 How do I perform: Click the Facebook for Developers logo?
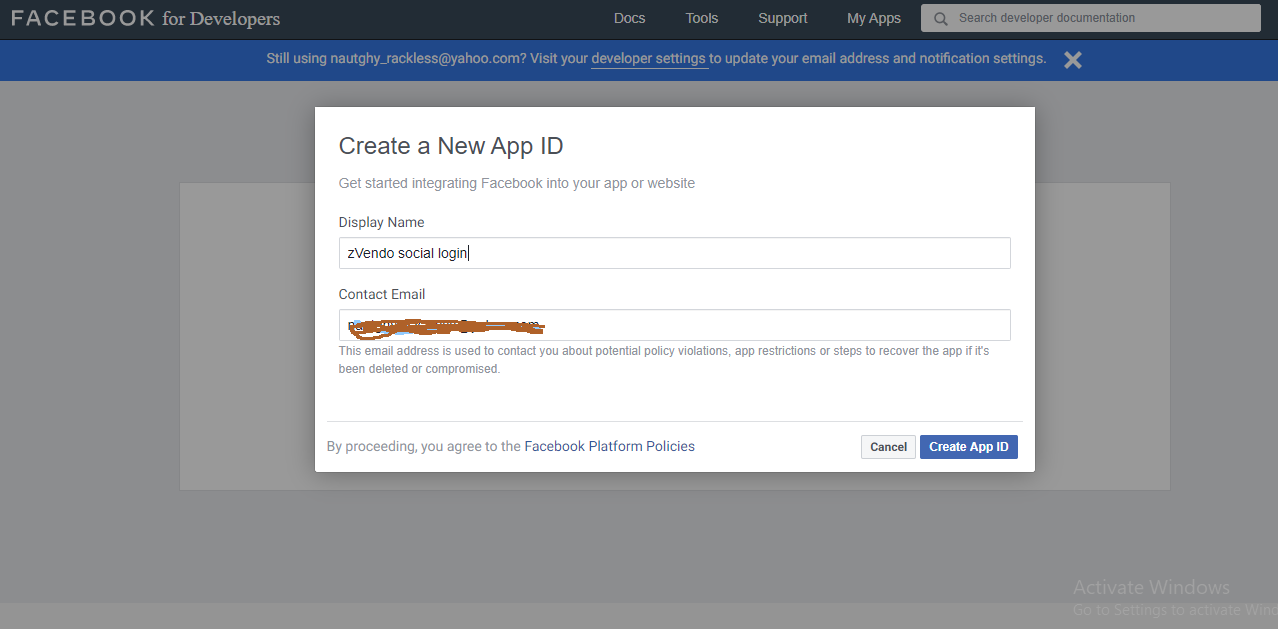click(146, 18)
